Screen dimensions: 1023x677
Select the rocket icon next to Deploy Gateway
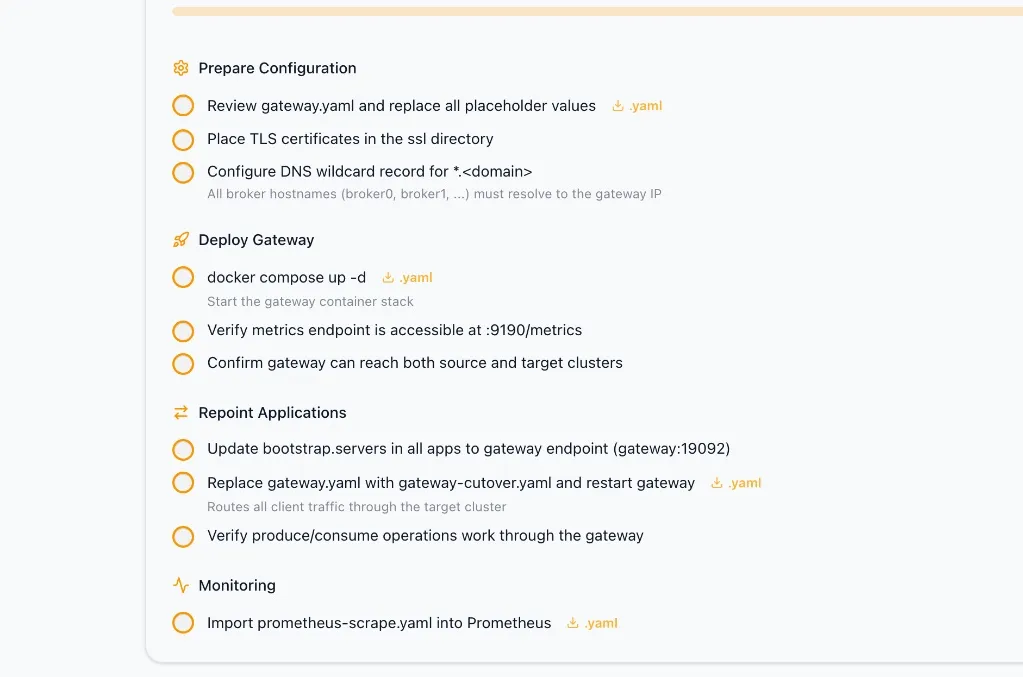181,239
